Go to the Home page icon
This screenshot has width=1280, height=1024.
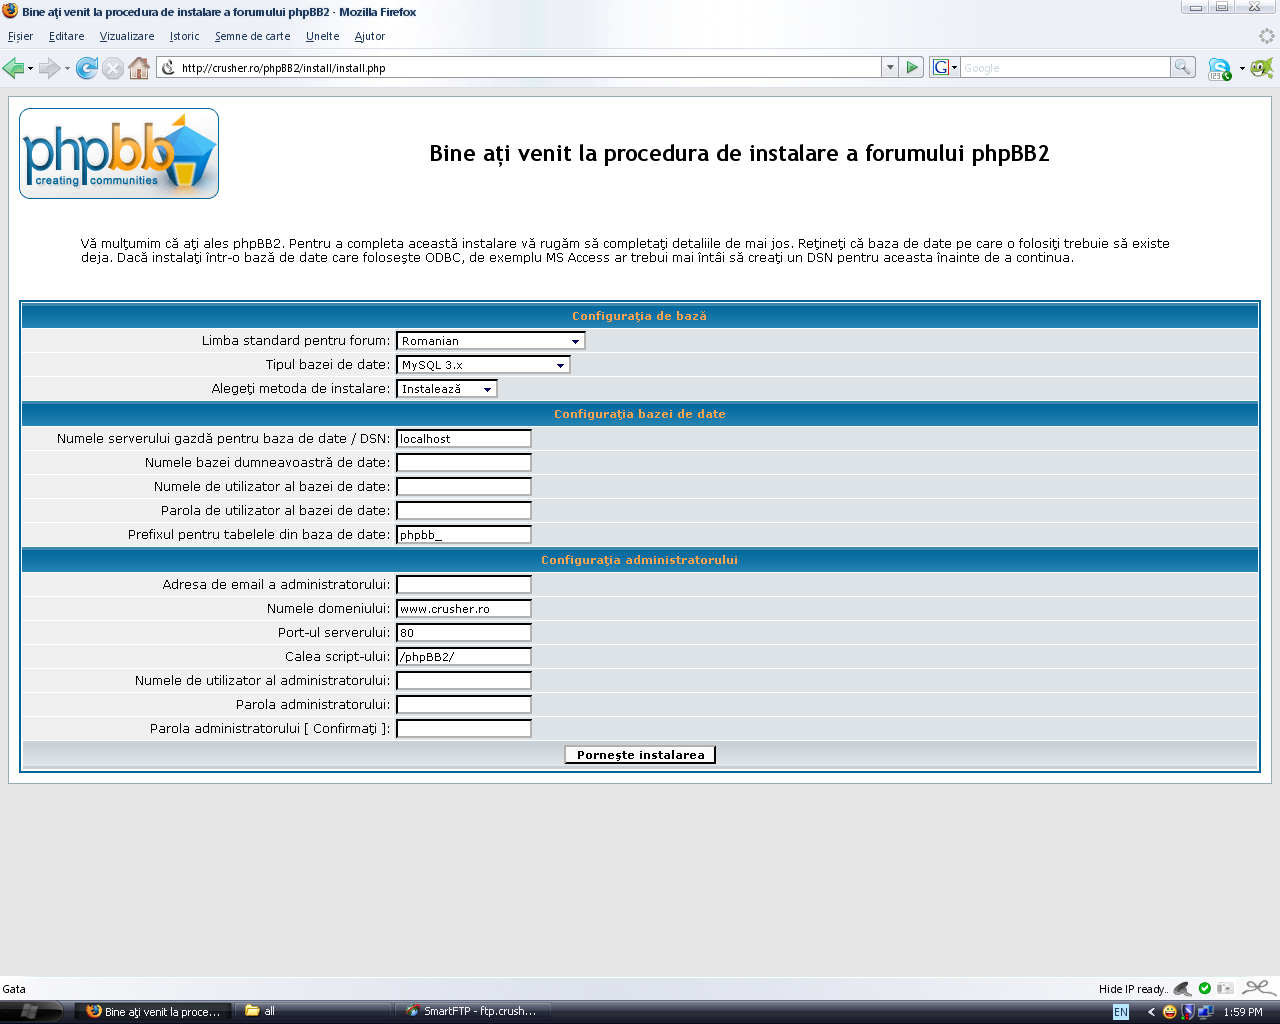click(x=139, y=68)
